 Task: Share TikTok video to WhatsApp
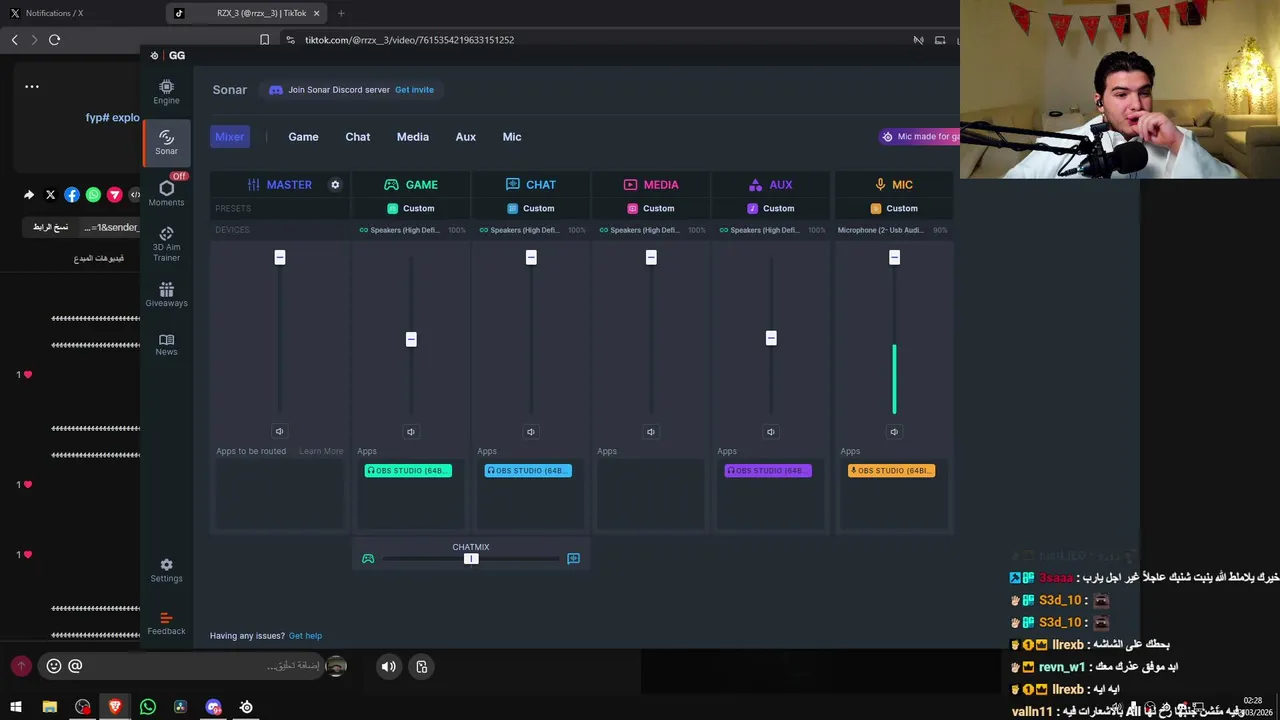tap(93, 195)
